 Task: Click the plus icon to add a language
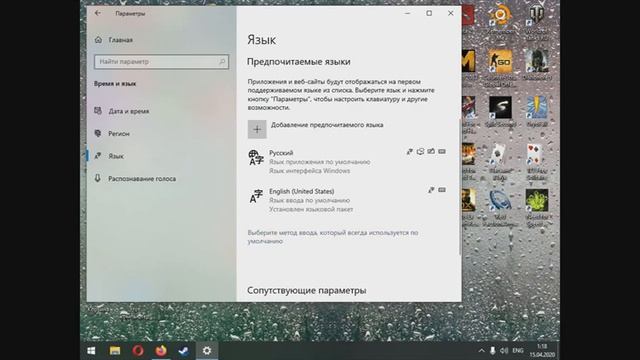257,129
